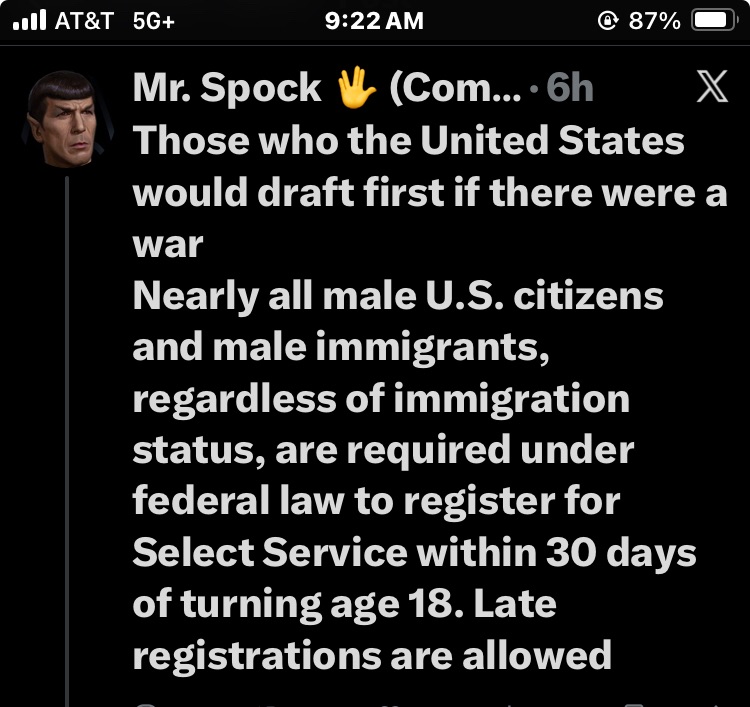This screenshot has height=707, width=750.
Task: Tap the X logo icon on the post
Action: (x=711, y=88)
